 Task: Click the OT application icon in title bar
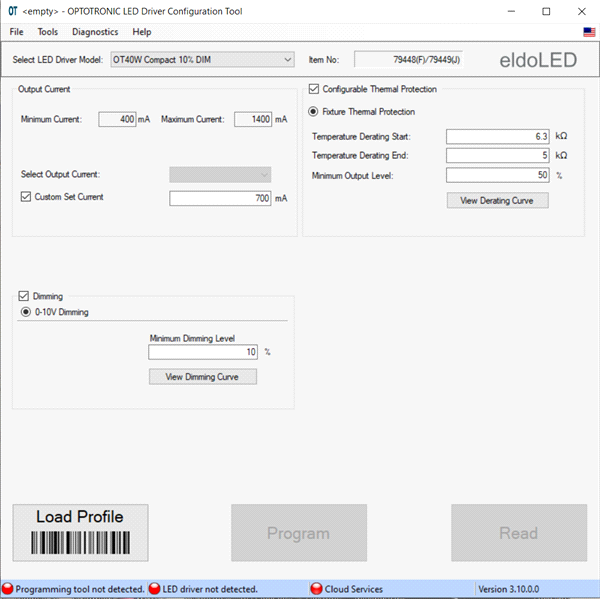click(12, 11)
